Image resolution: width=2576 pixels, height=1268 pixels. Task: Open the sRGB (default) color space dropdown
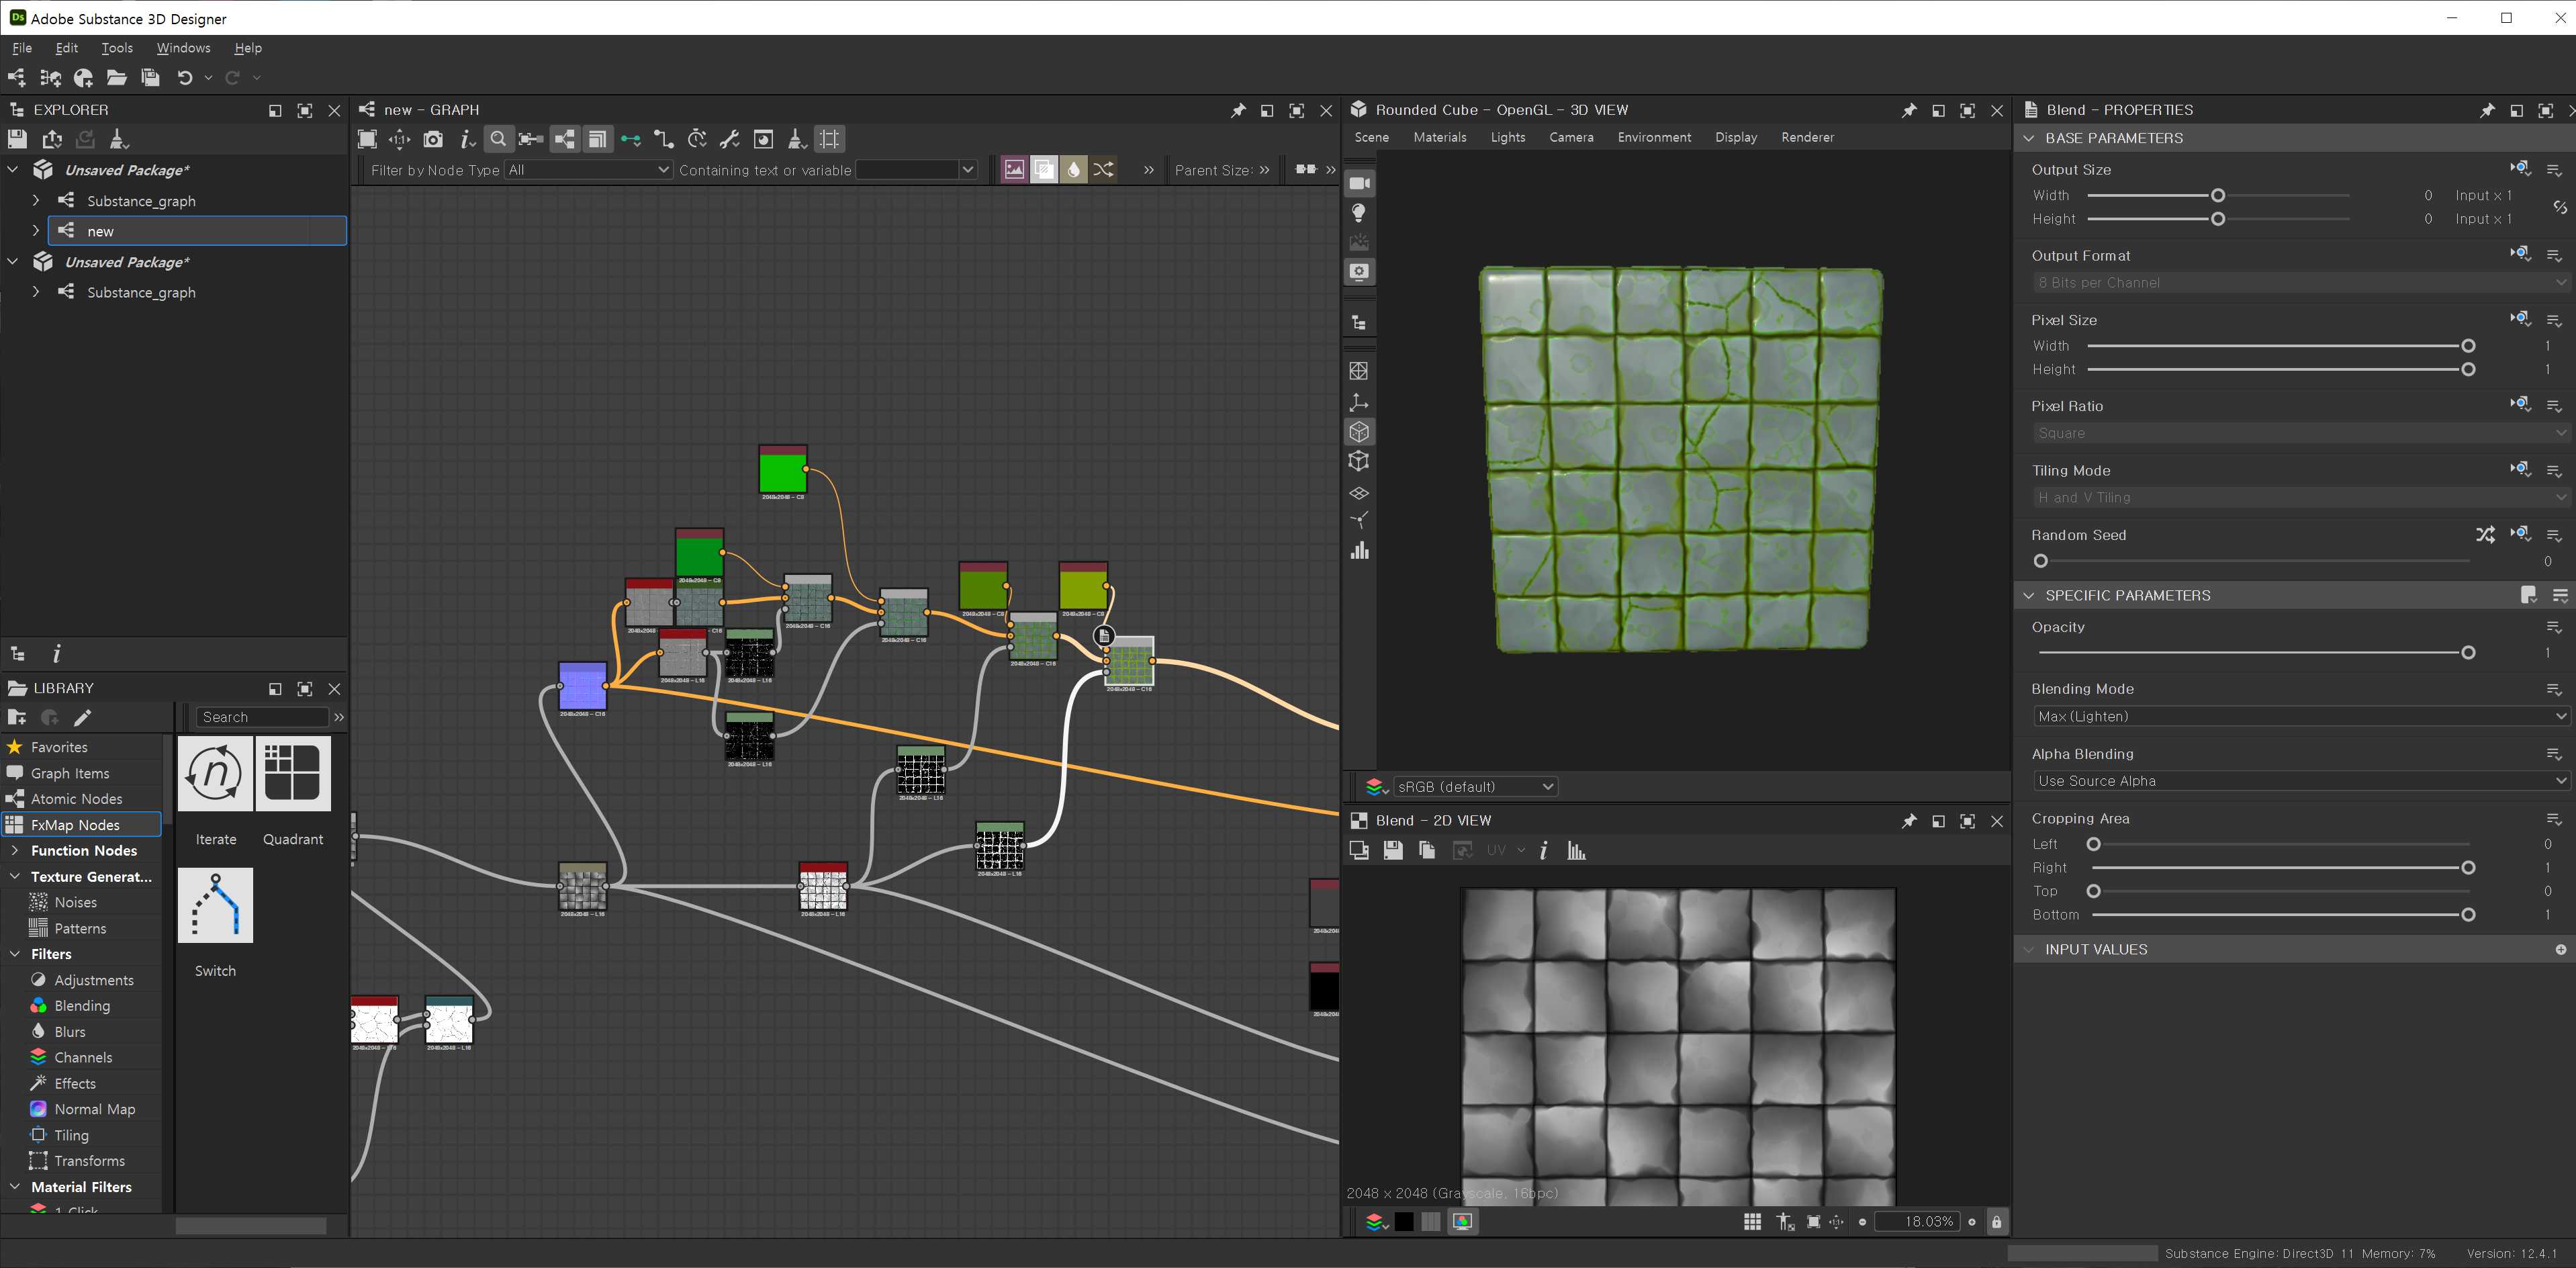tap(1474, 786)
